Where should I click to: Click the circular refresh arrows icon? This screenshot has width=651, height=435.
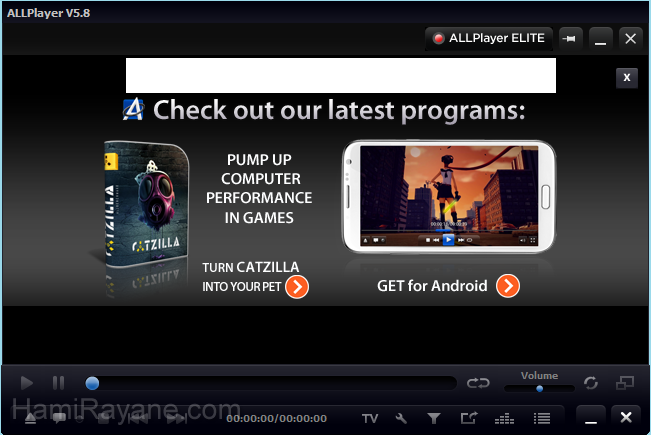(x=590, y=383)
